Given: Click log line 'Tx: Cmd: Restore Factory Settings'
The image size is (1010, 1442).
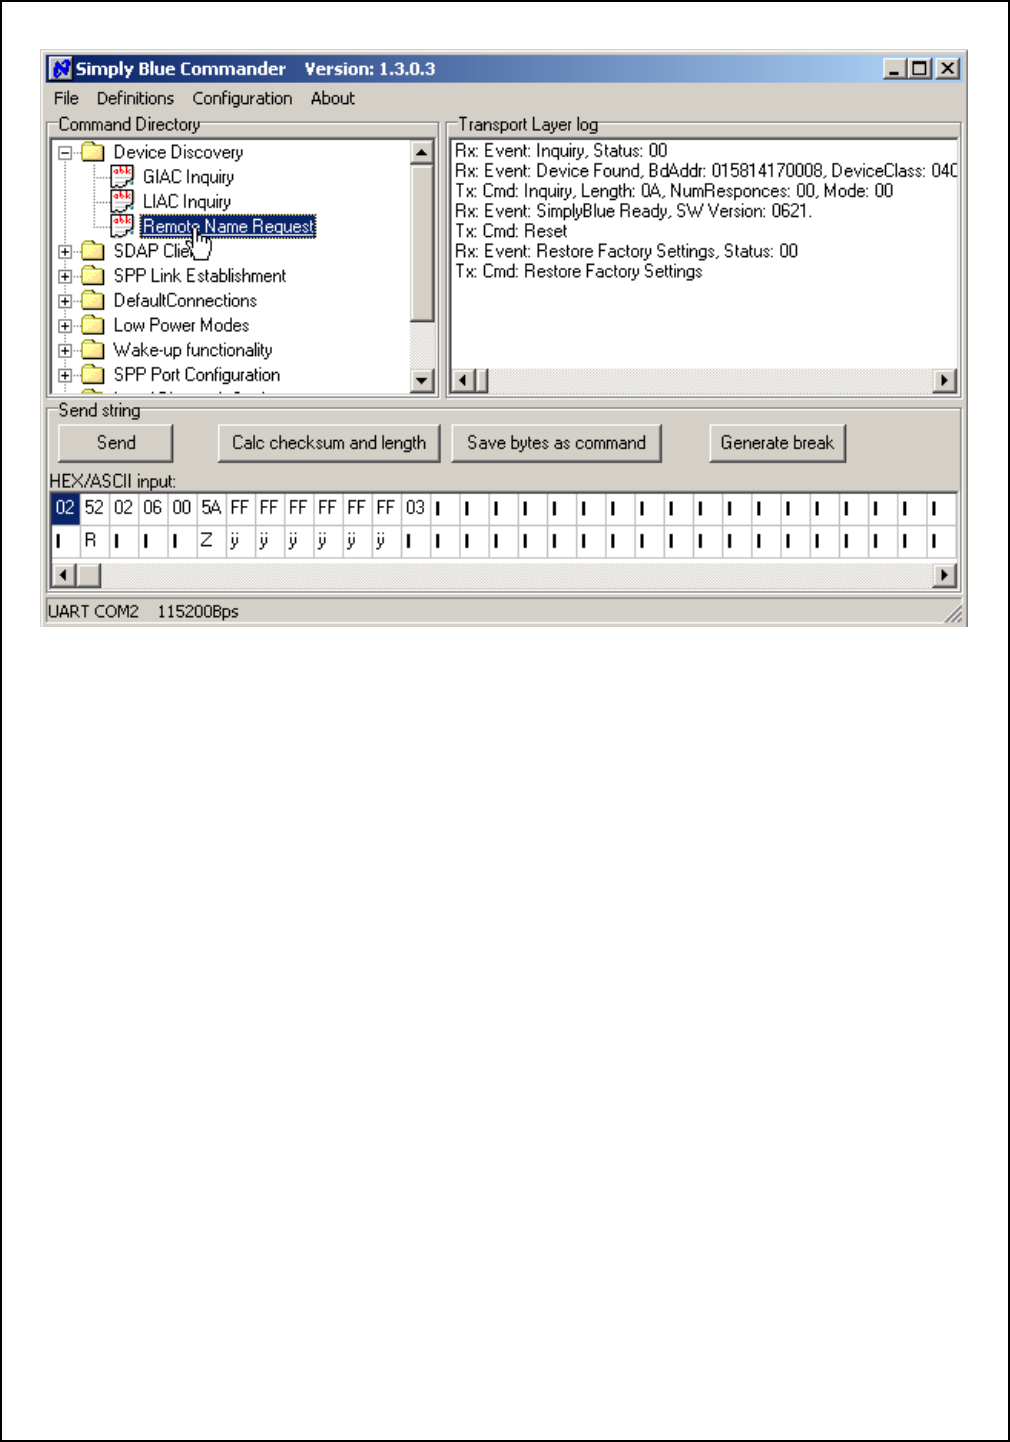Looking at the screenshot, I should (x=578, y=271).
